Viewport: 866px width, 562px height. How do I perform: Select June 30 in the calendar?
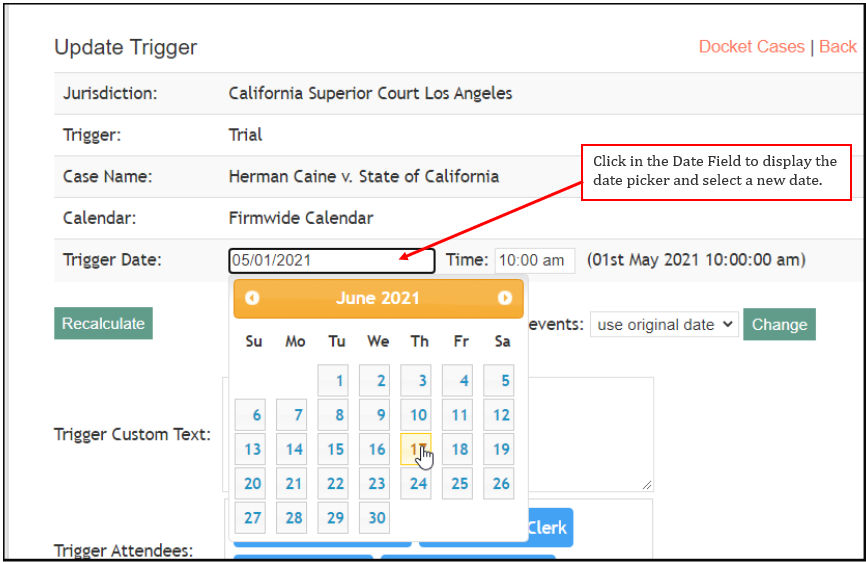click(376, 518)
